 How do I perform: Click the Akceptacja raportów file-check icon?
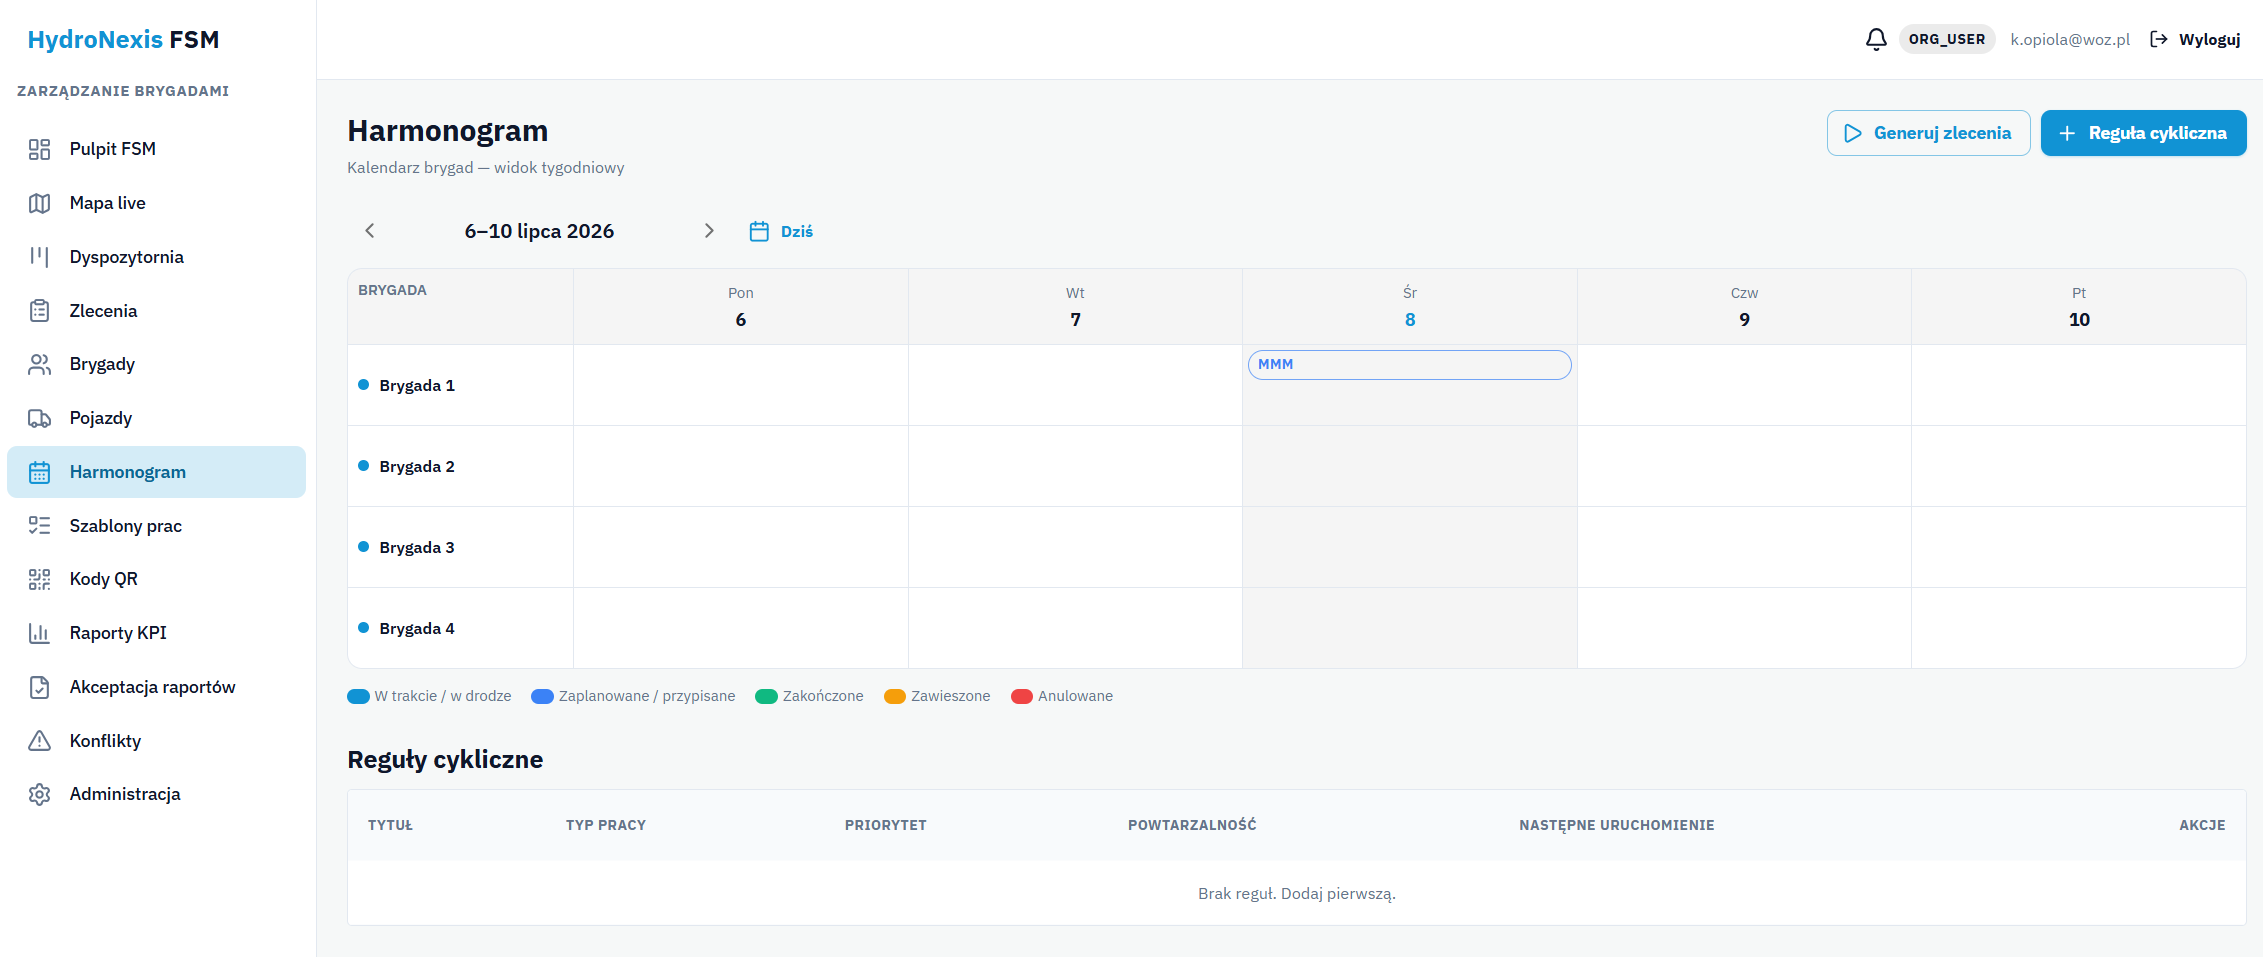39,687
